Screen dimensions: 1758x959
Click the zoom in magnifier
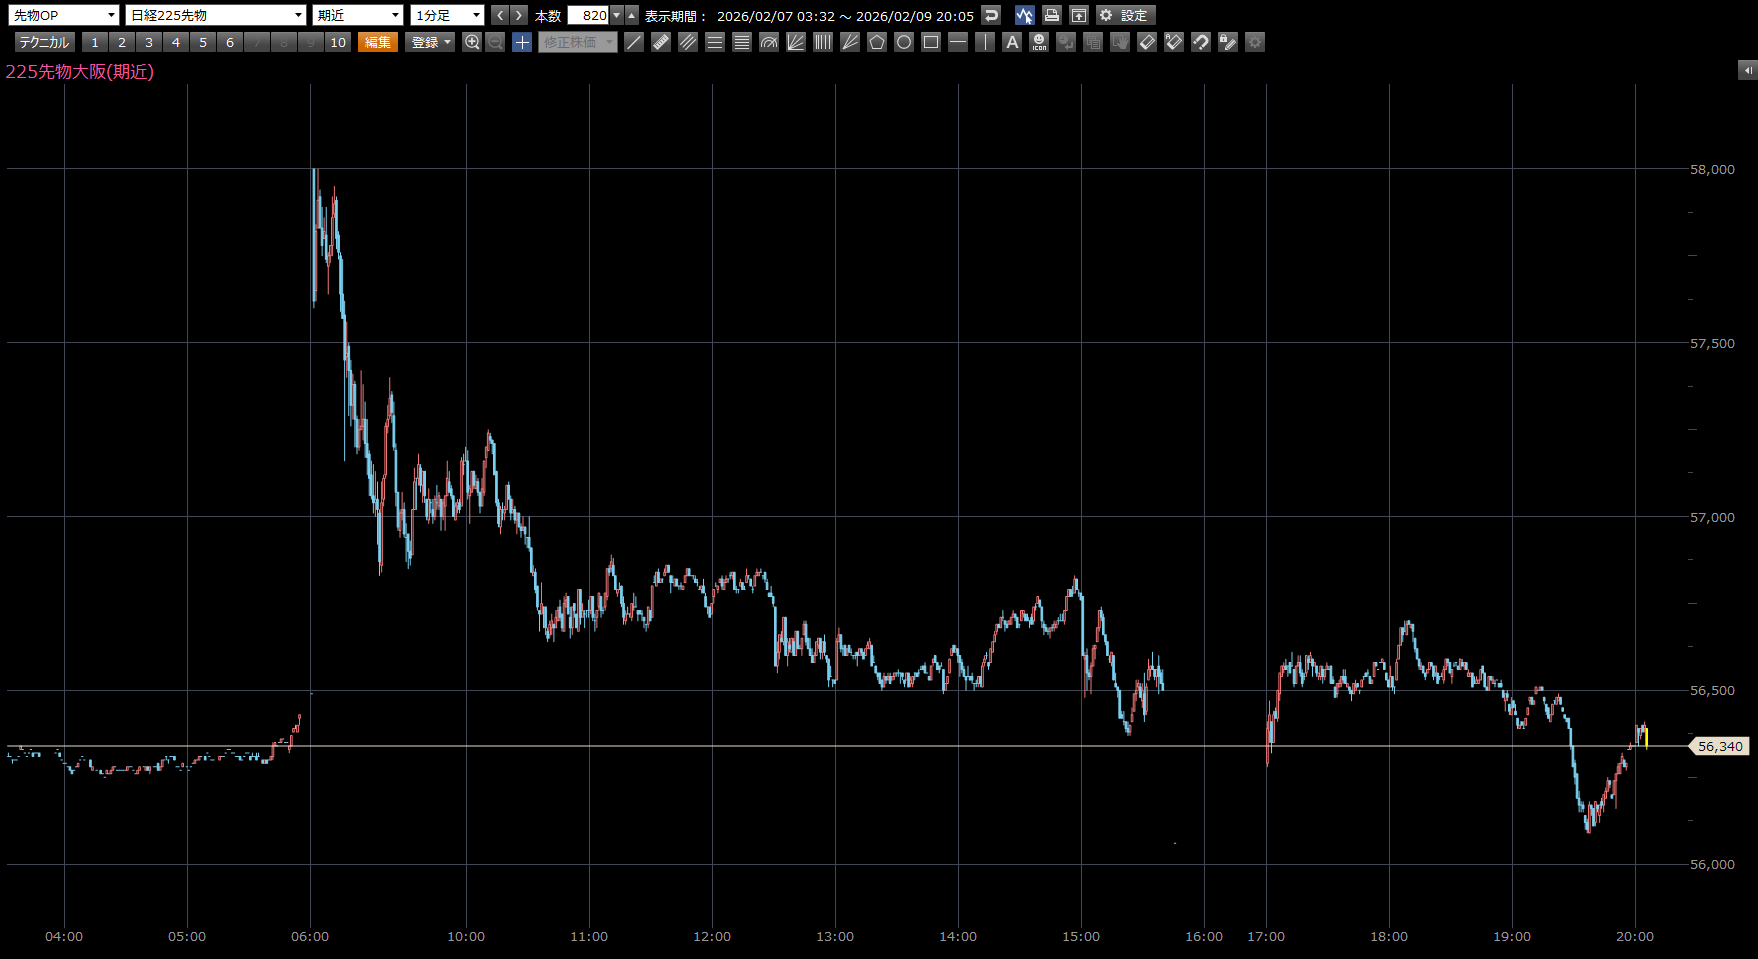[x=472, y=42]
